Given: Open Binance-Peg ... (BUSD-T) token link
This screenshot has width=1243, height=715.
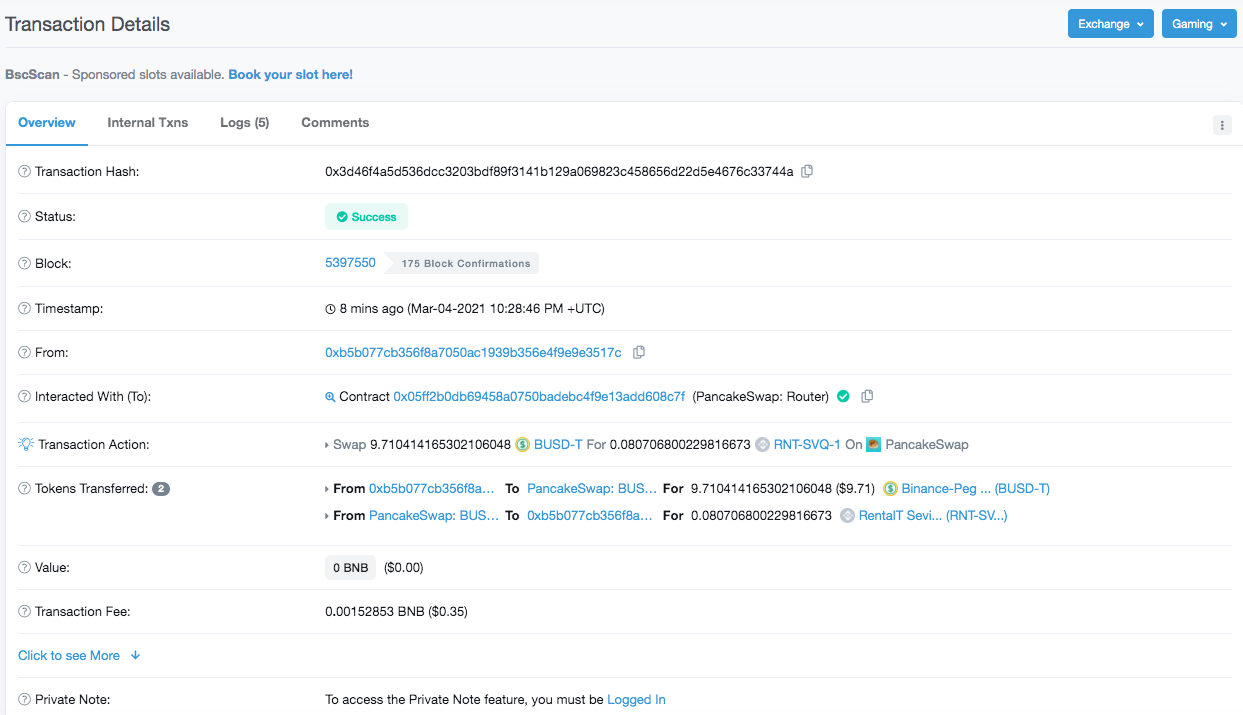Looking at the screenshot, I should click(x=976, y=489).
